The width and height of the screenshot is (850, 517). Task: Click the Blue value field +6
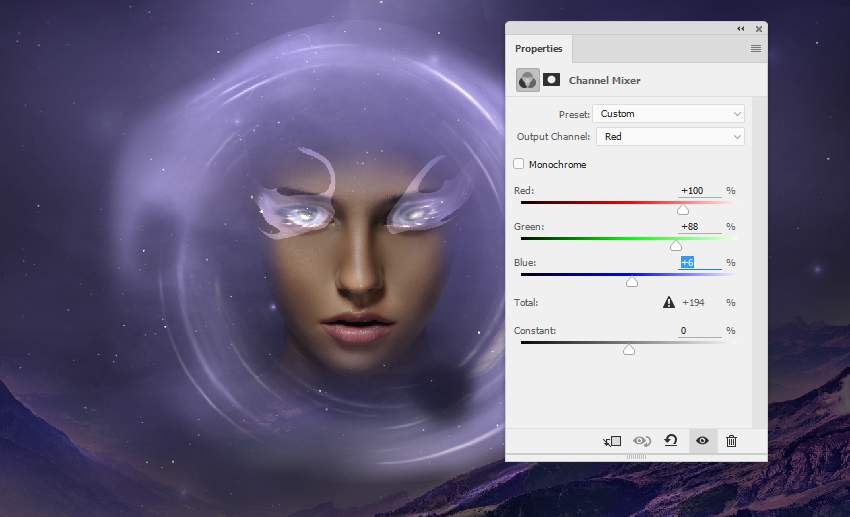coord(699,263)
